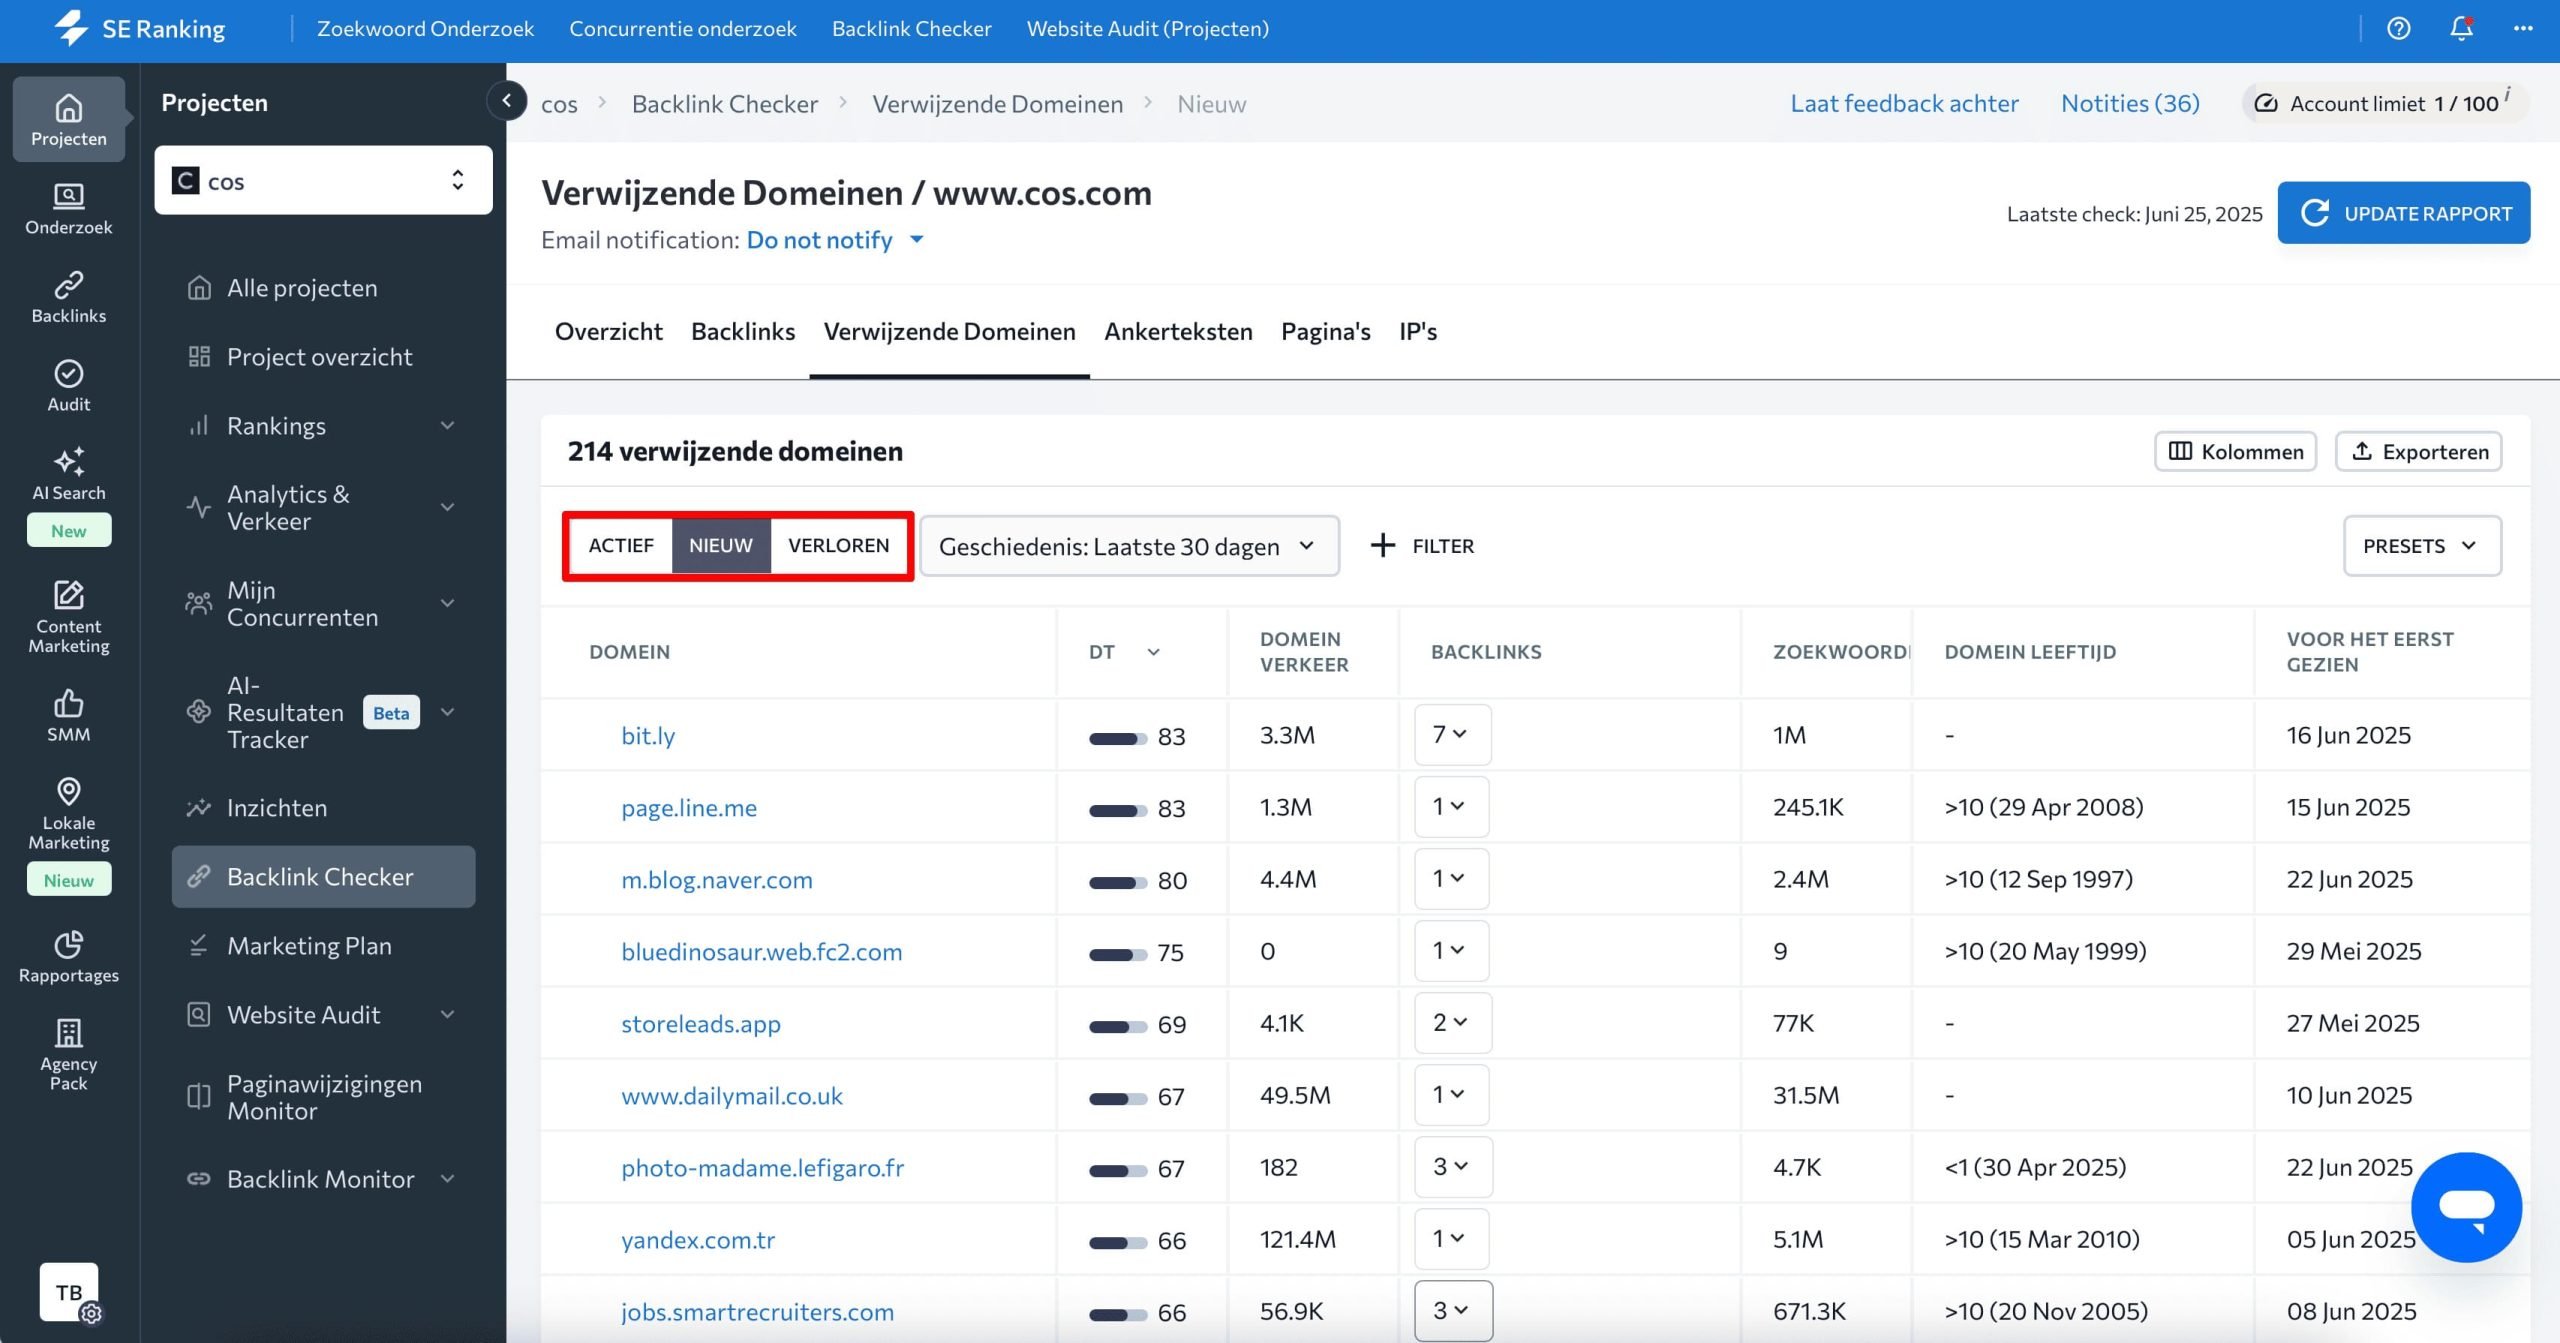Click the Verwijzende Domeinen breadcrumb
This screenshot has width=2560, height=1343.
(x=997, y=104)
